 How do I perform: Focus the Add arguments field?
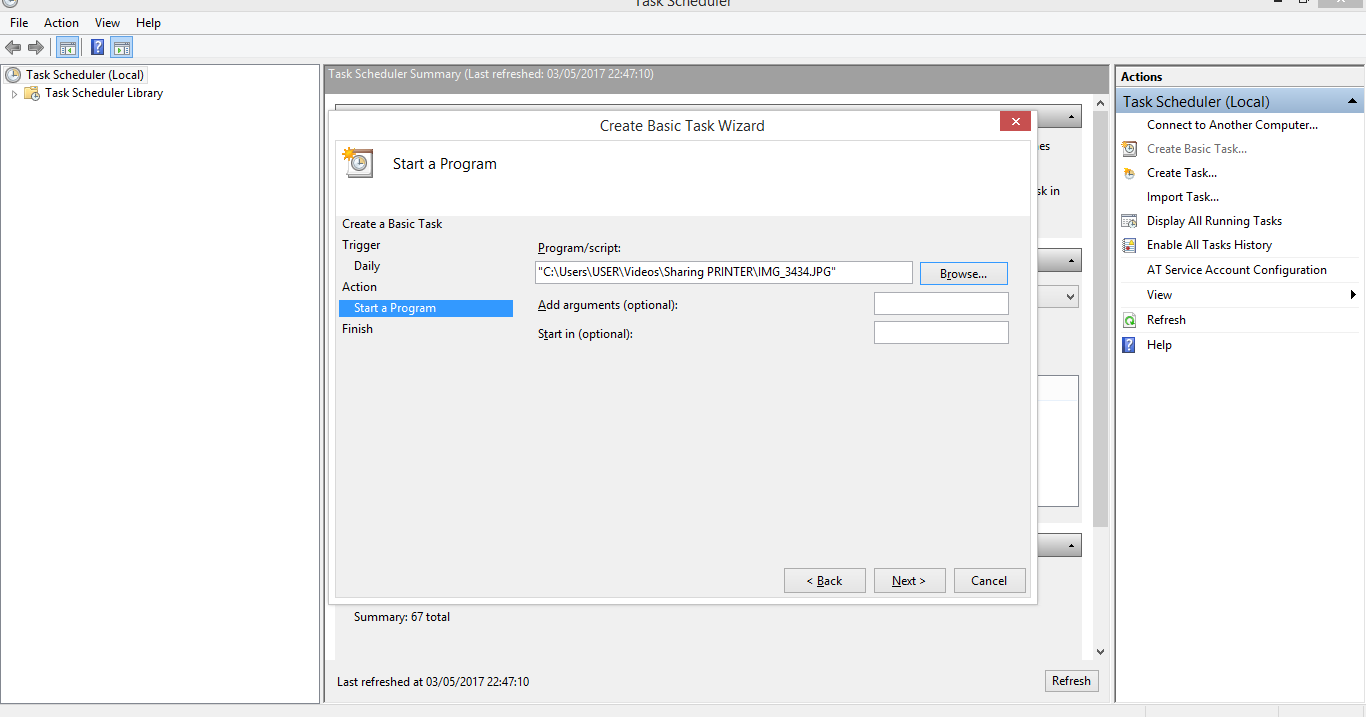[941, 304]
